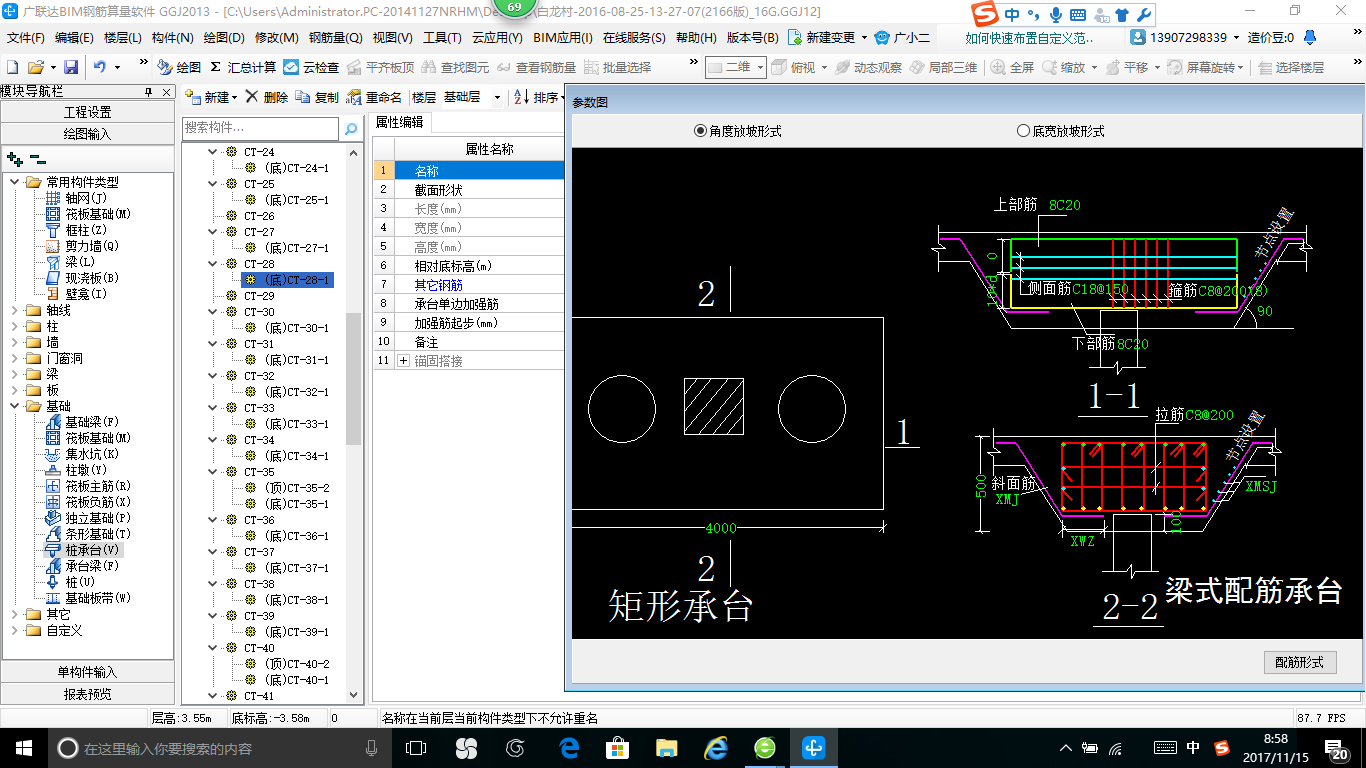Expand the 自定义 tree node

(15, 630)
